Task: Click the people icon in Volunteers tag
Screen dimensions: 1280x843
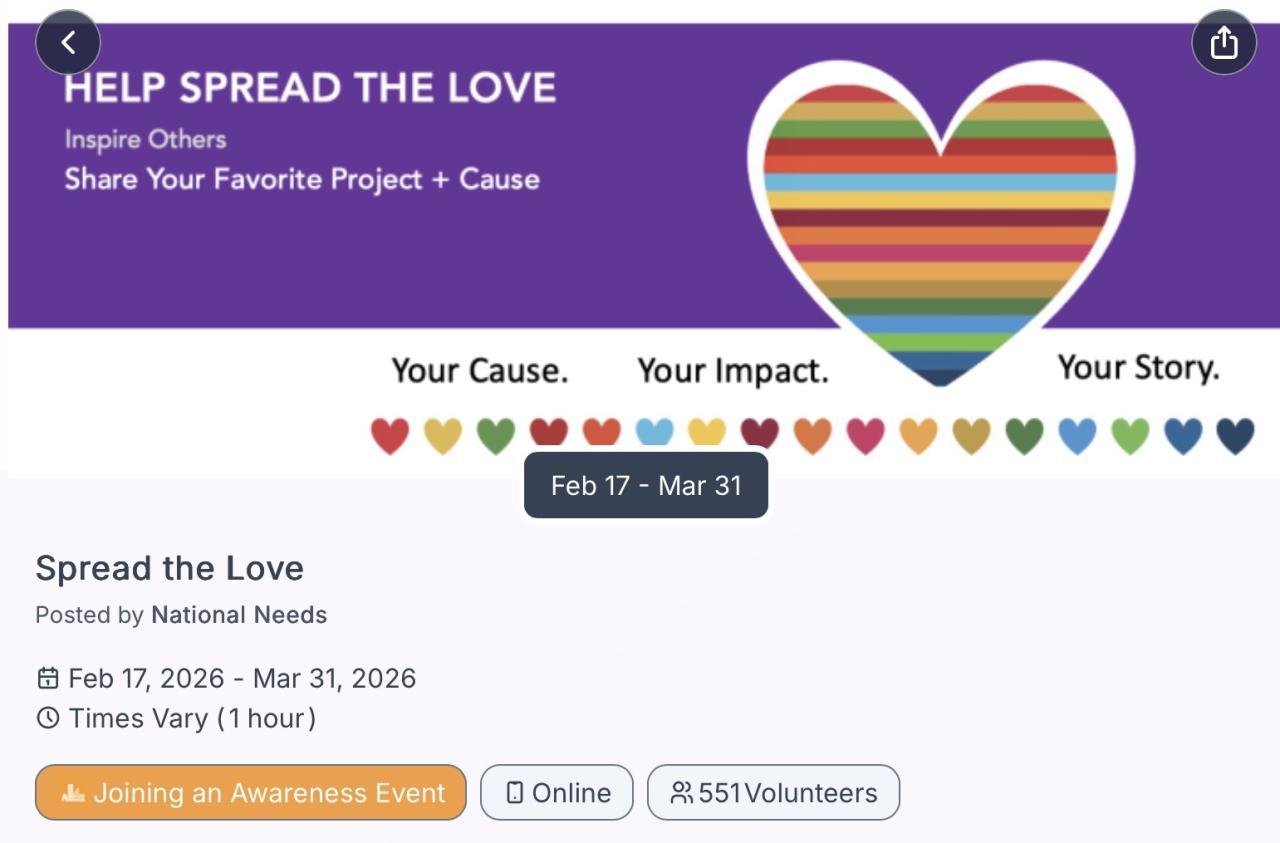Action: 681,793
